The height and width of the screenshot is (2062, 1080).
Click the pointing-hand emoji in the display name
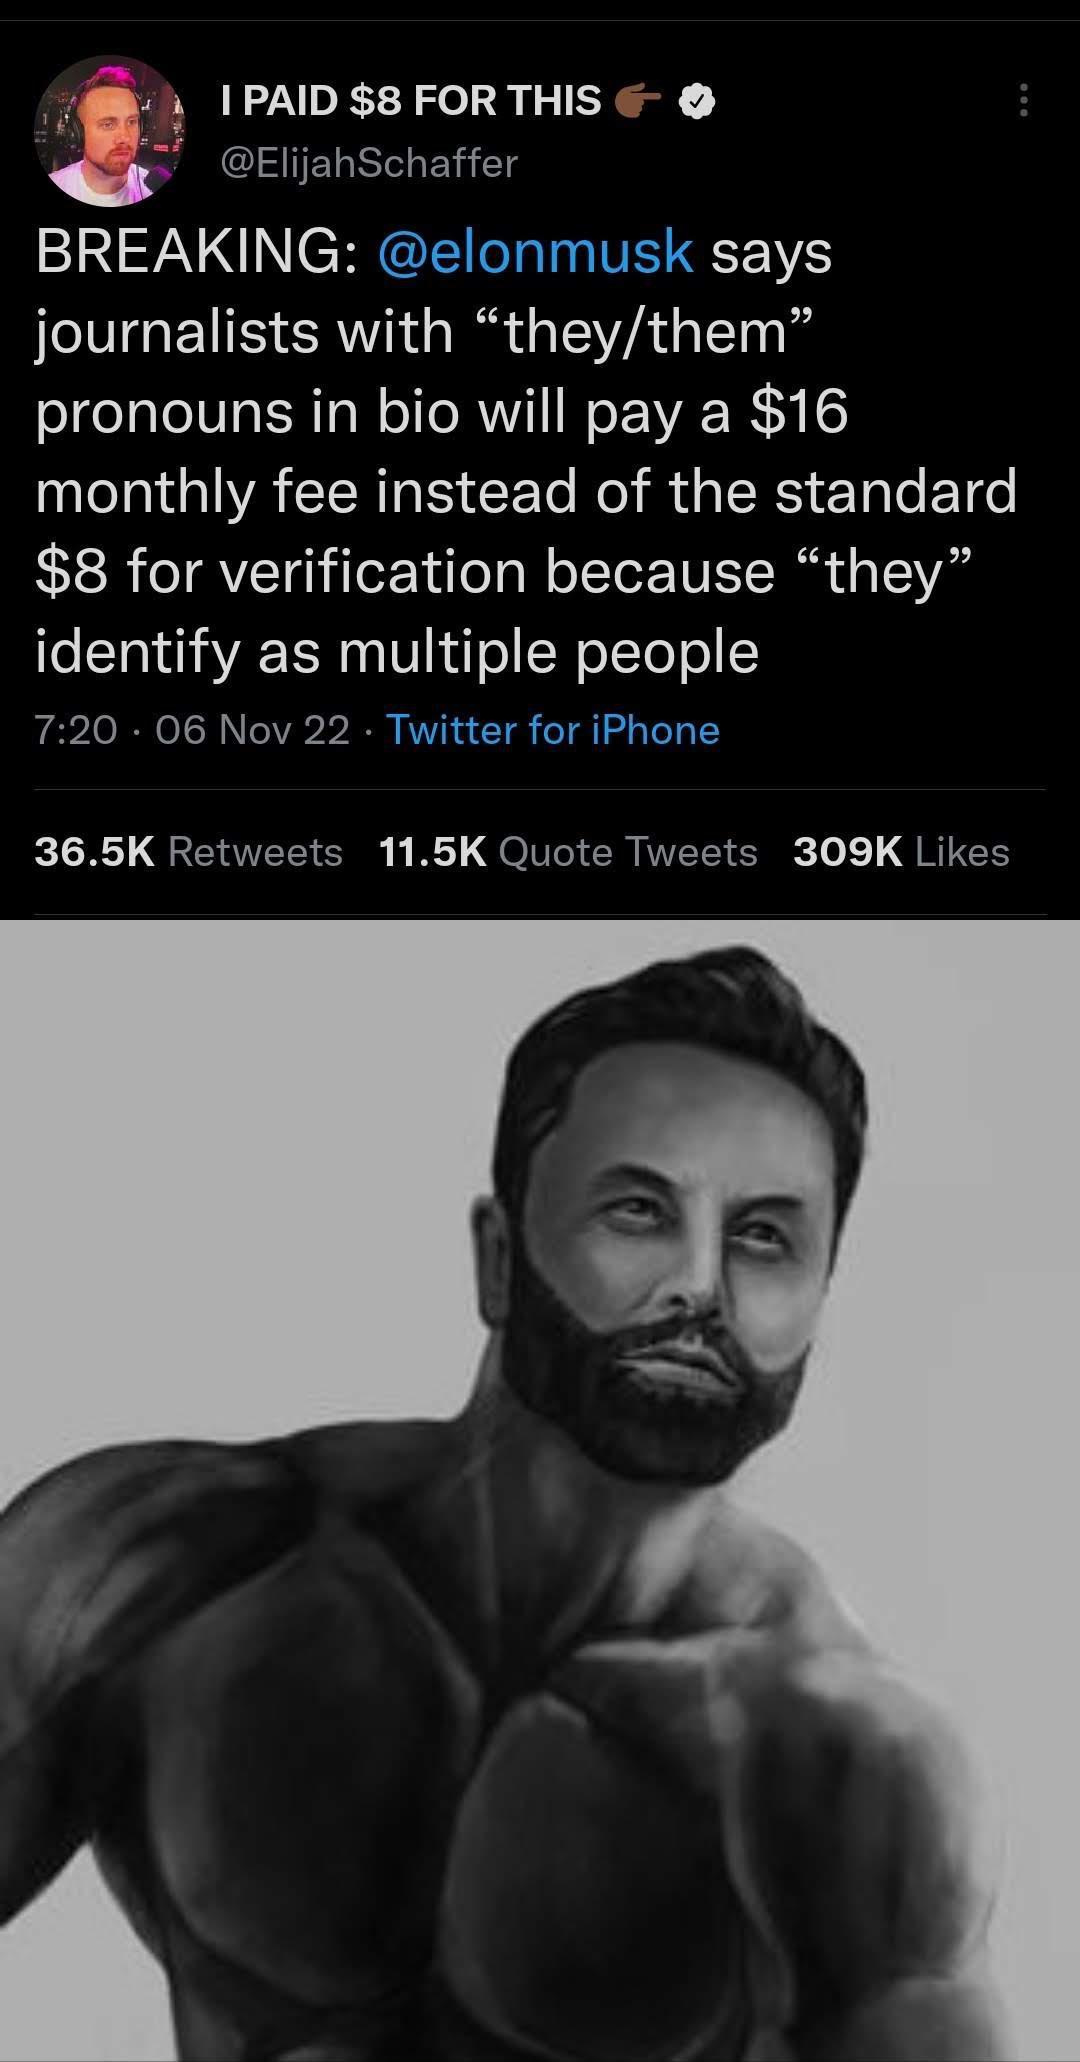(x=638, y=100)
